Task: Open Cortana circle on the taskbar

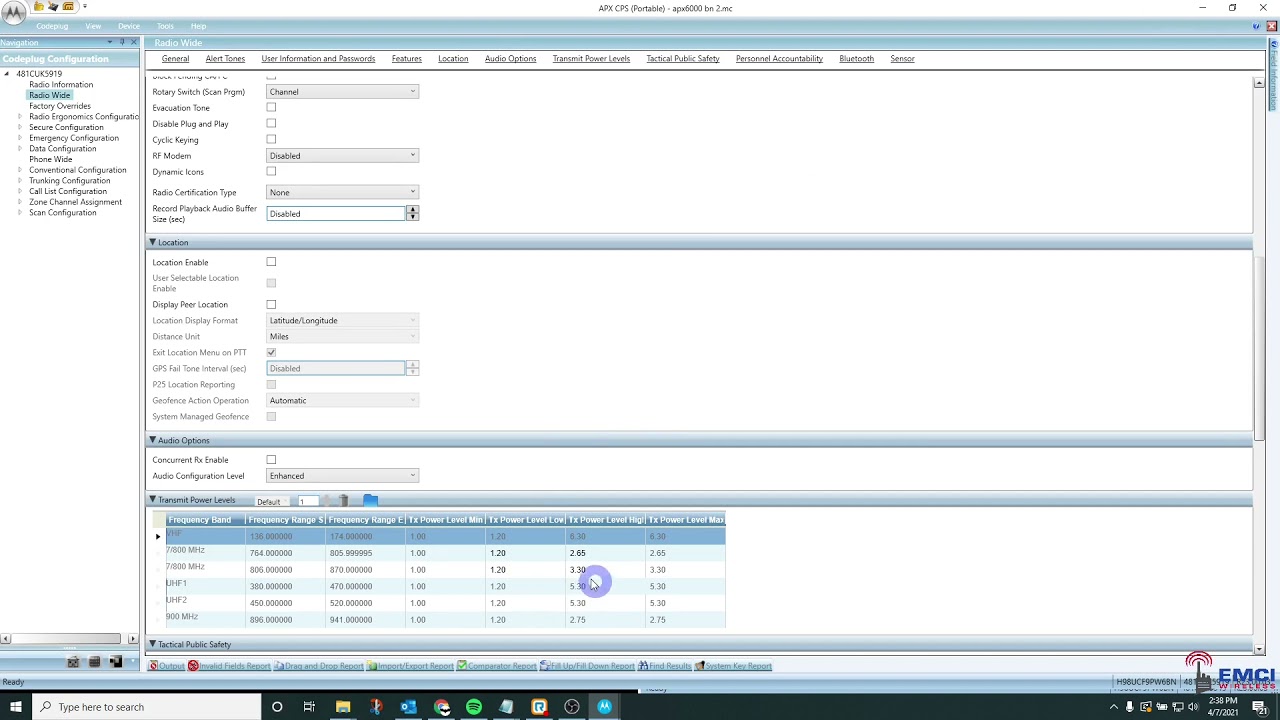Action: tap(277, 707)
